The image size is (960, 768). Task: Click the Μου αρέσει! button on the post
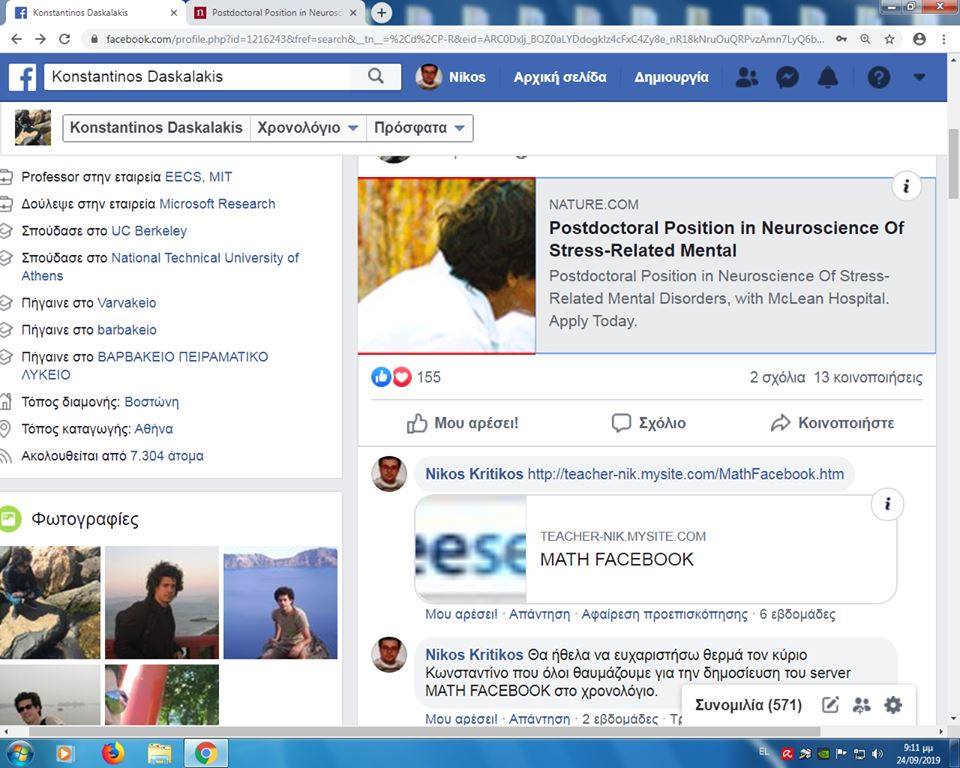[463, 423]
